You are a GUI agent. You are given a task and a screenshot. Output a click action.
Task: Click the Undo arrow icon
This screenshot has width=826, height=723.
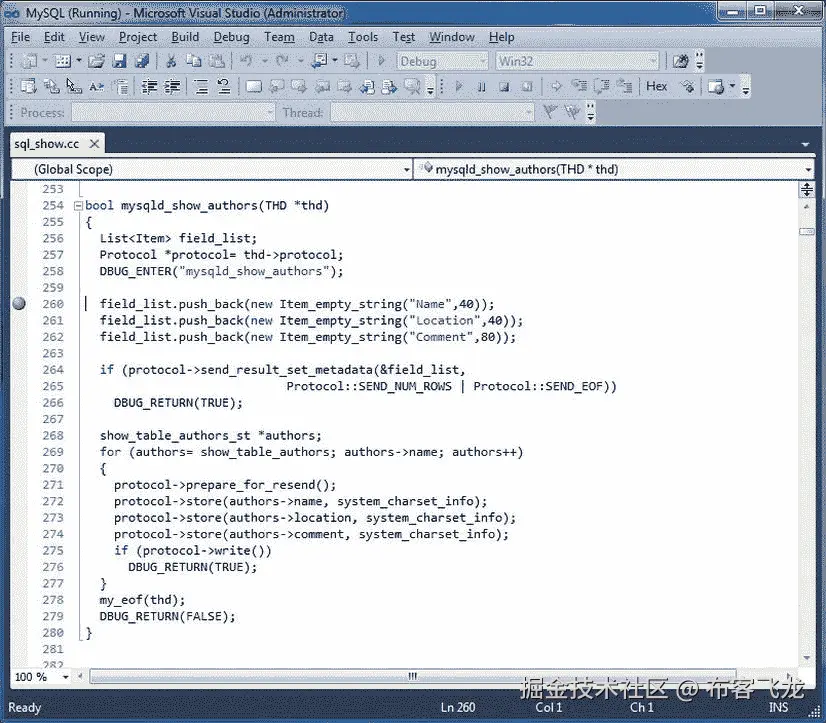pyautogui.click(x=246, y=61)
